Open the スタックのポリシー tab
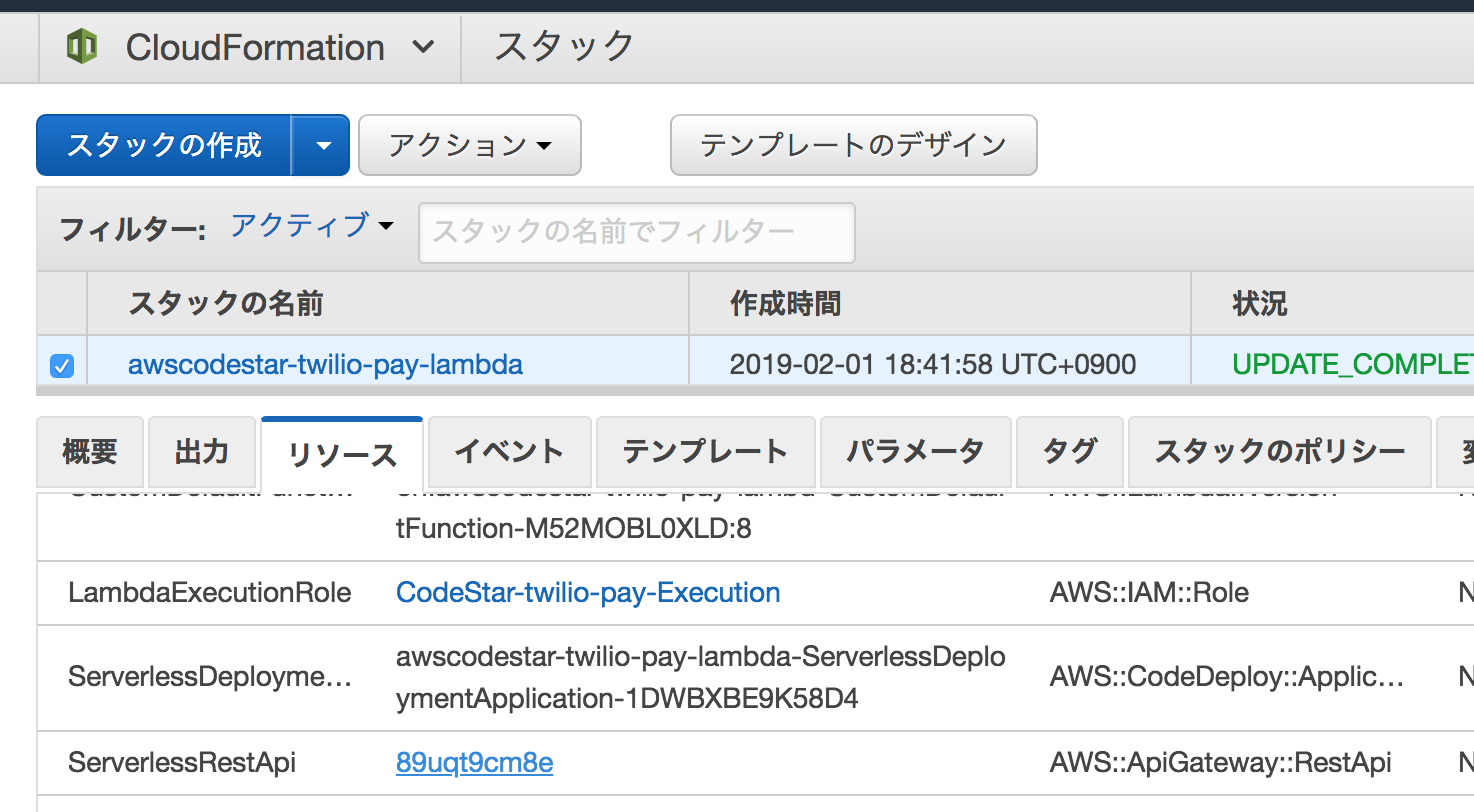 click(x=1280, y=452)
